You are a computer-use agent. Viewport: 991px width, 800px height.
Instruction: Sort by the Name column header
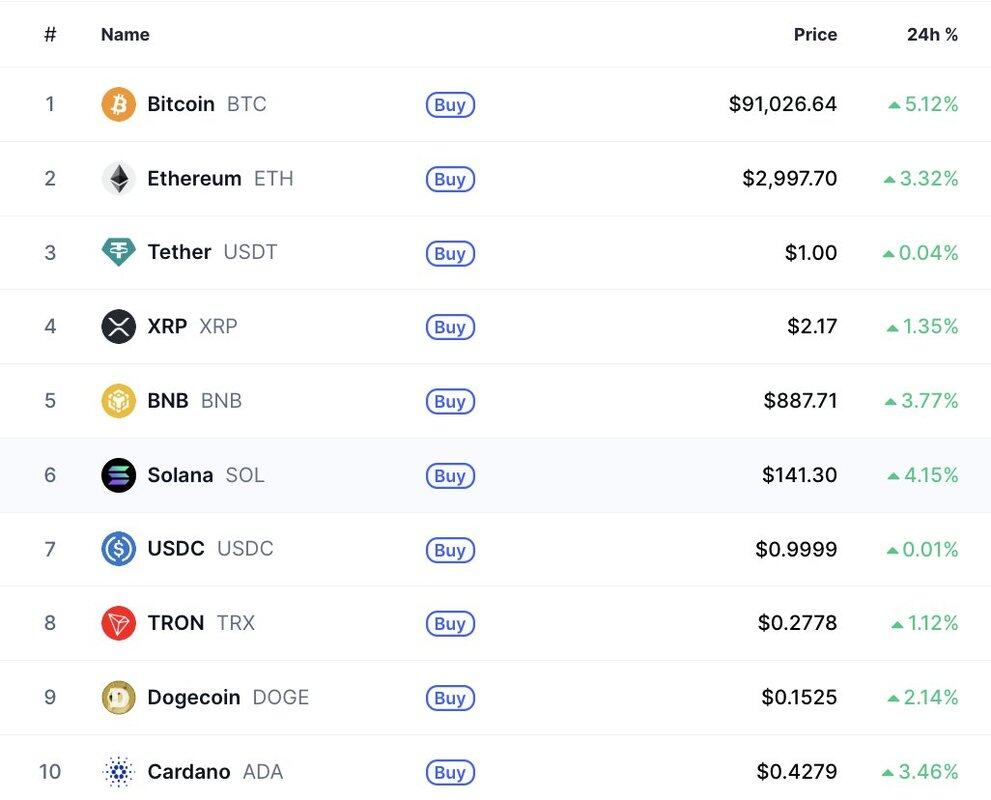coord(125,34)
